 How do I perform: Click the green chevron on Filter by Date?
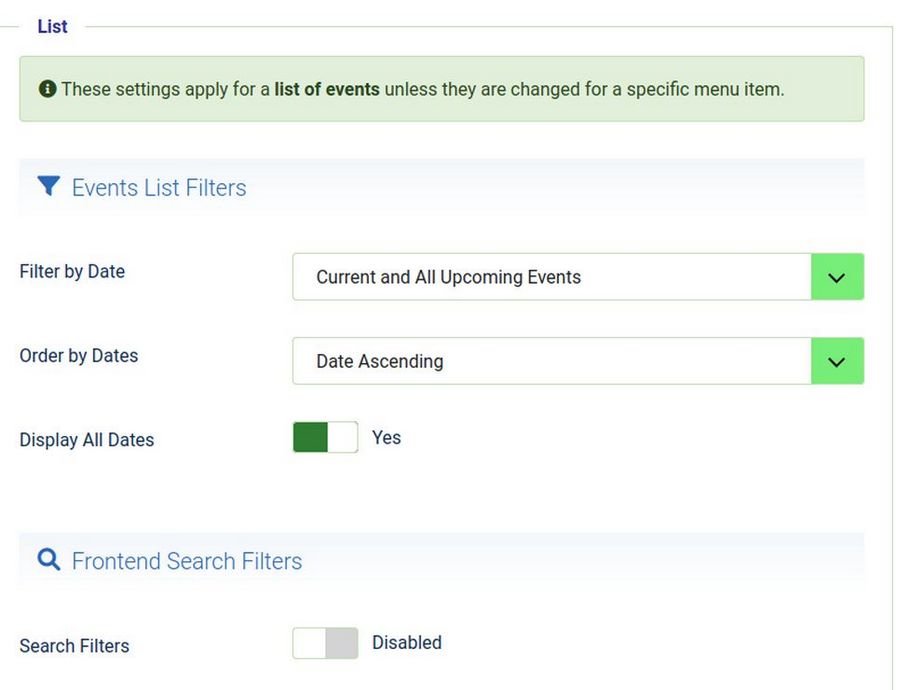click(x=837, y=277)
